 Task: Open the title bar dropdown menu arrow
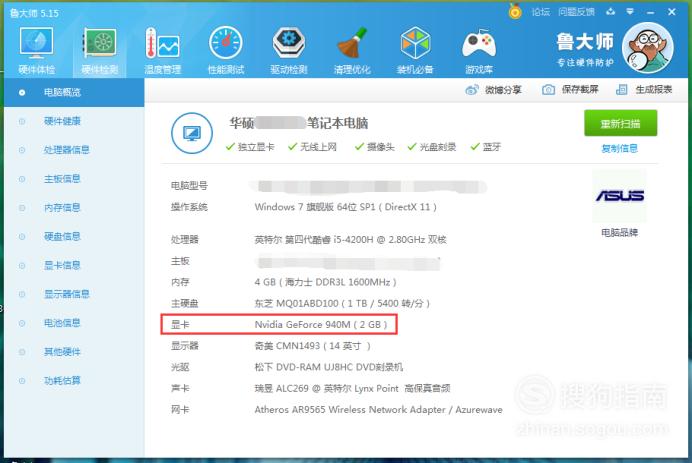(630, 12)
